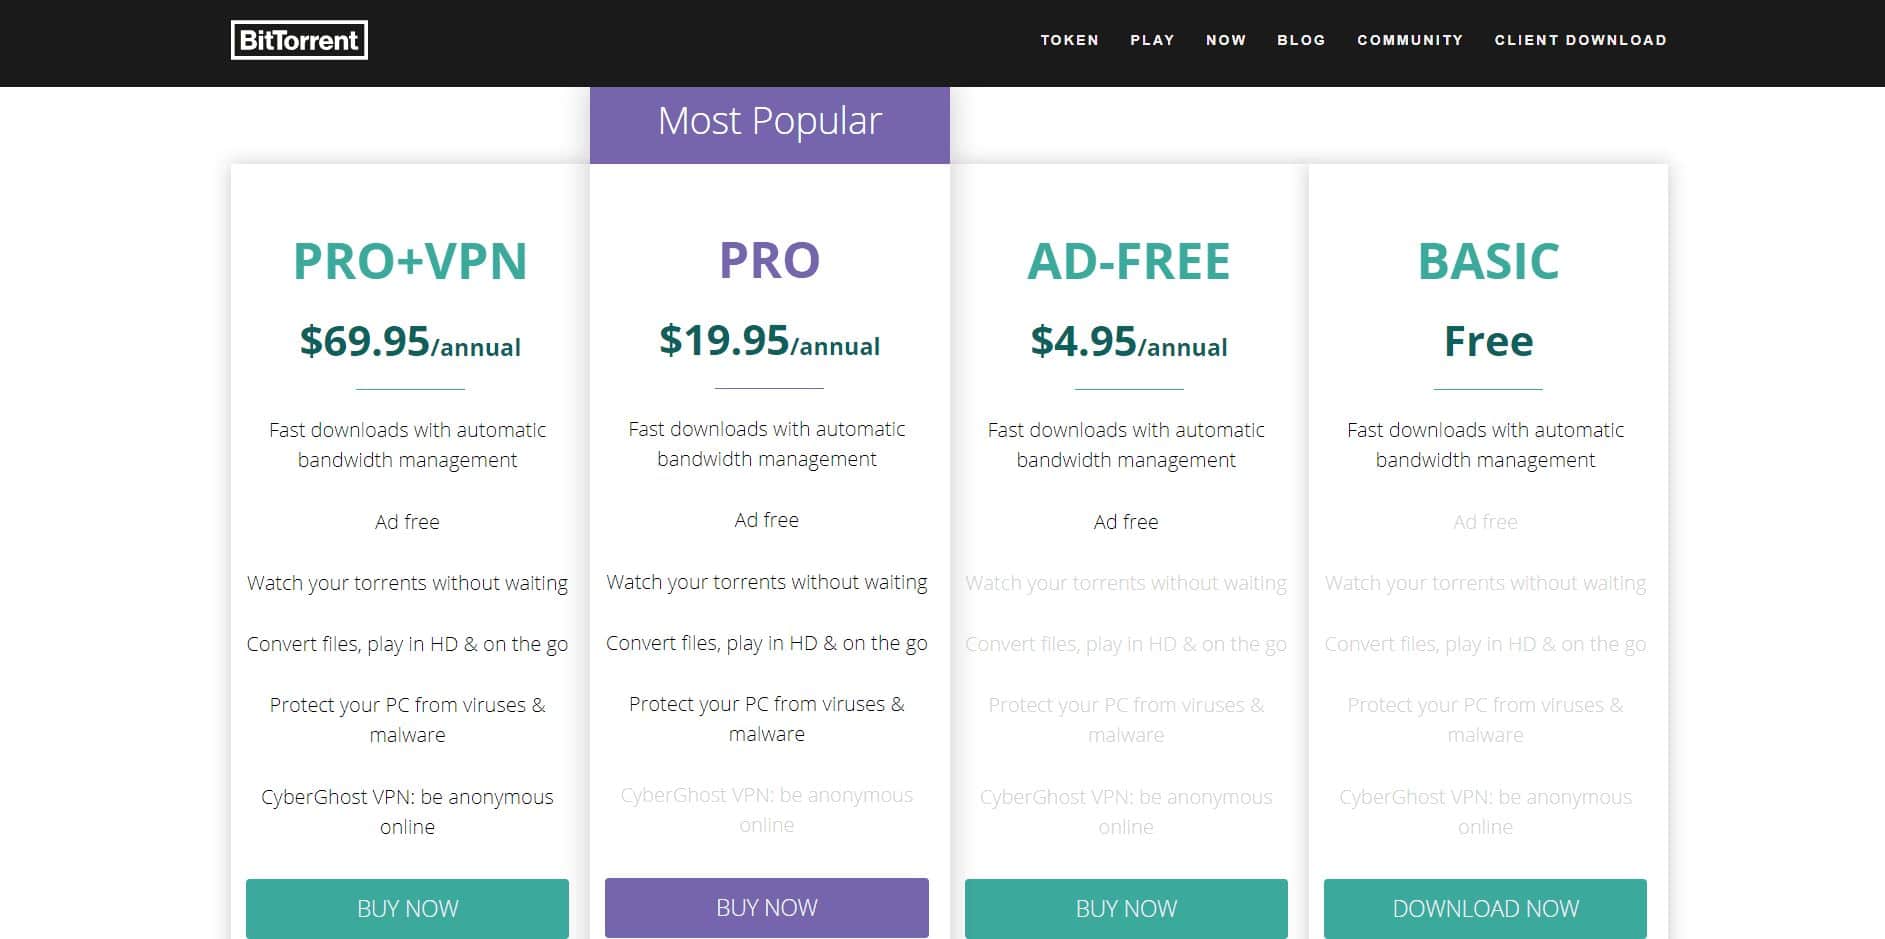Screen dimensions: 1885x939
Task: Visit the COMMUNITY section
Action: coord(1410,40)
